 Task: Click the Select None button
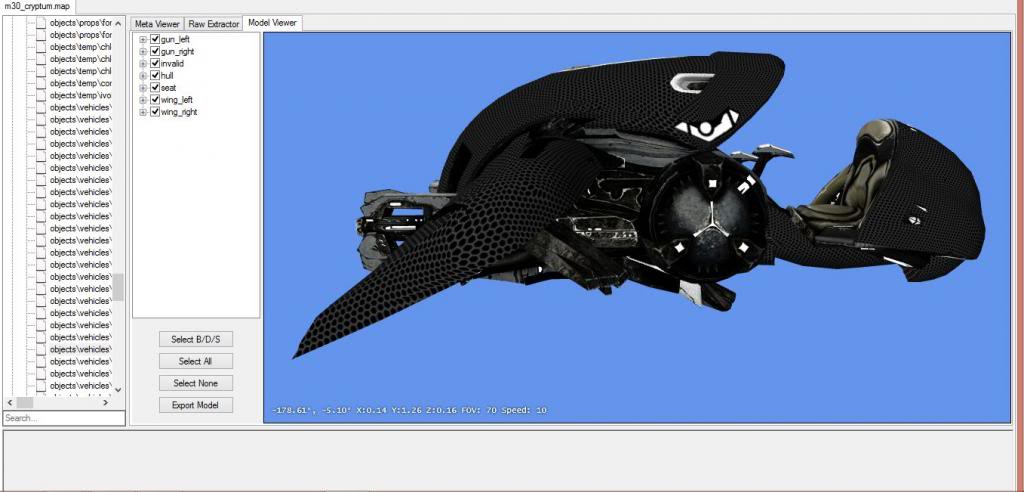(x=196, y=383)
